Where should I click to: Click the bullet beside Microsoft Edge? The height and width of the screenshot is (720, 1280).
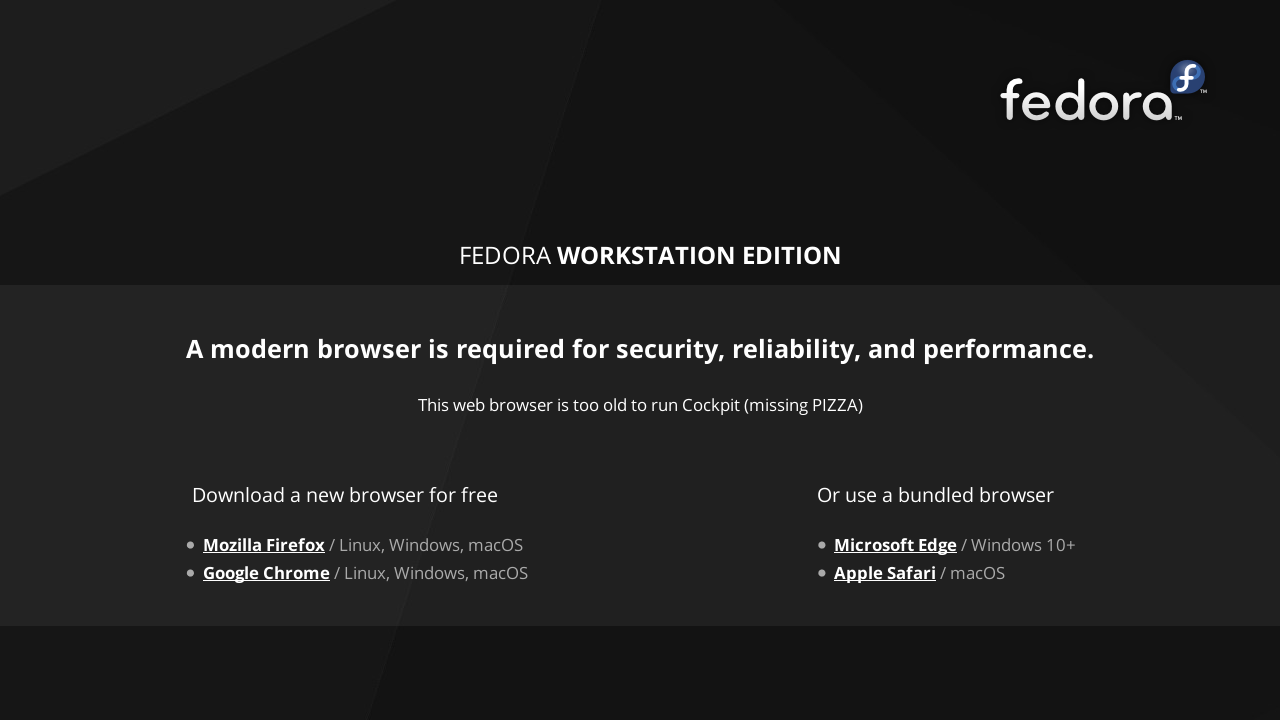(822, 545)
